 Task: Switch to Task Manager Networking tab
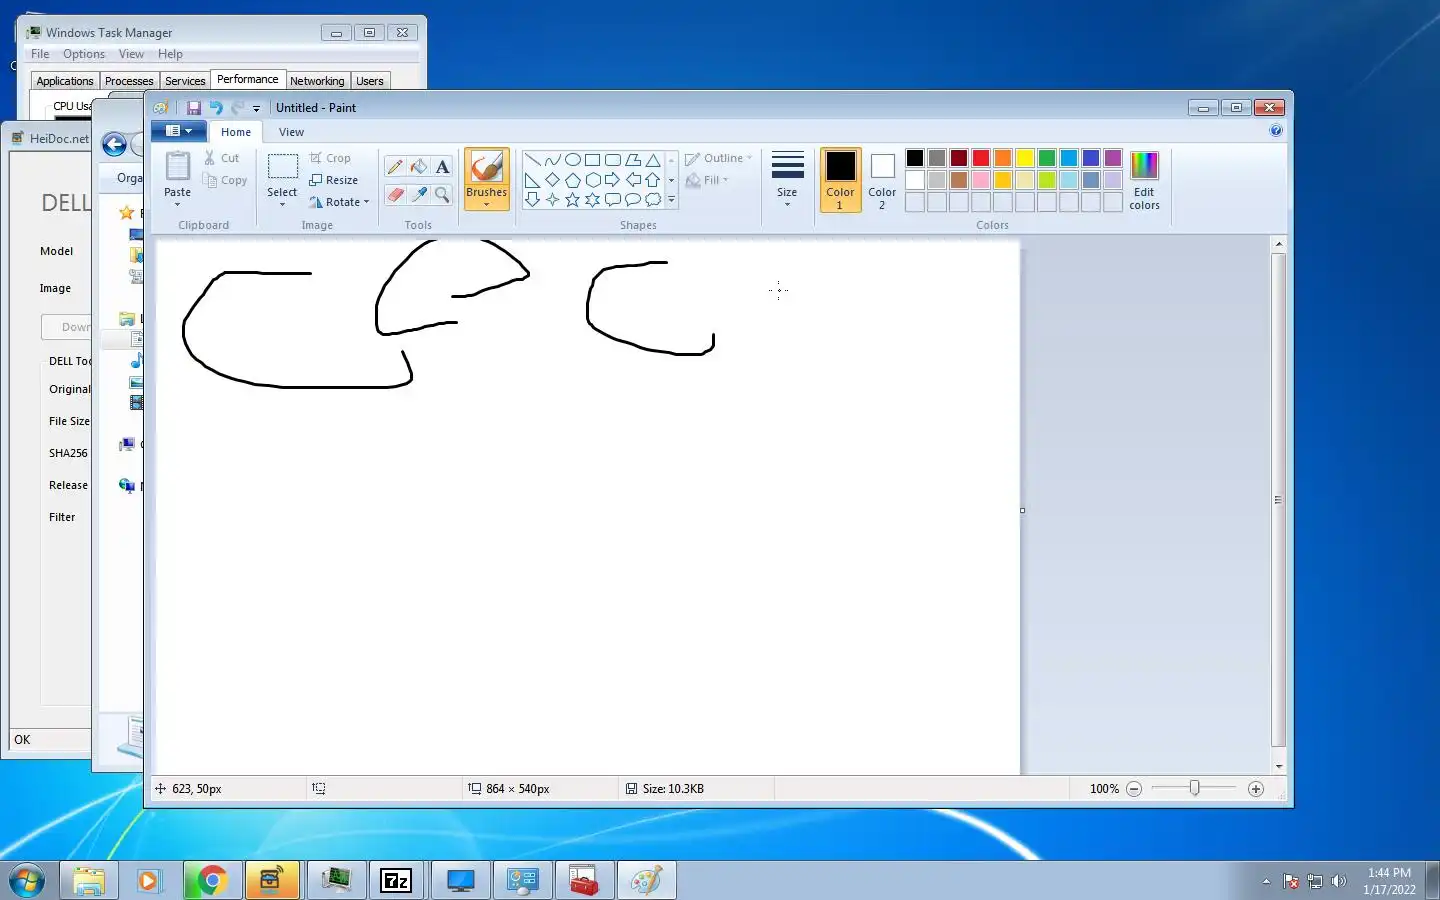[317, 81]
